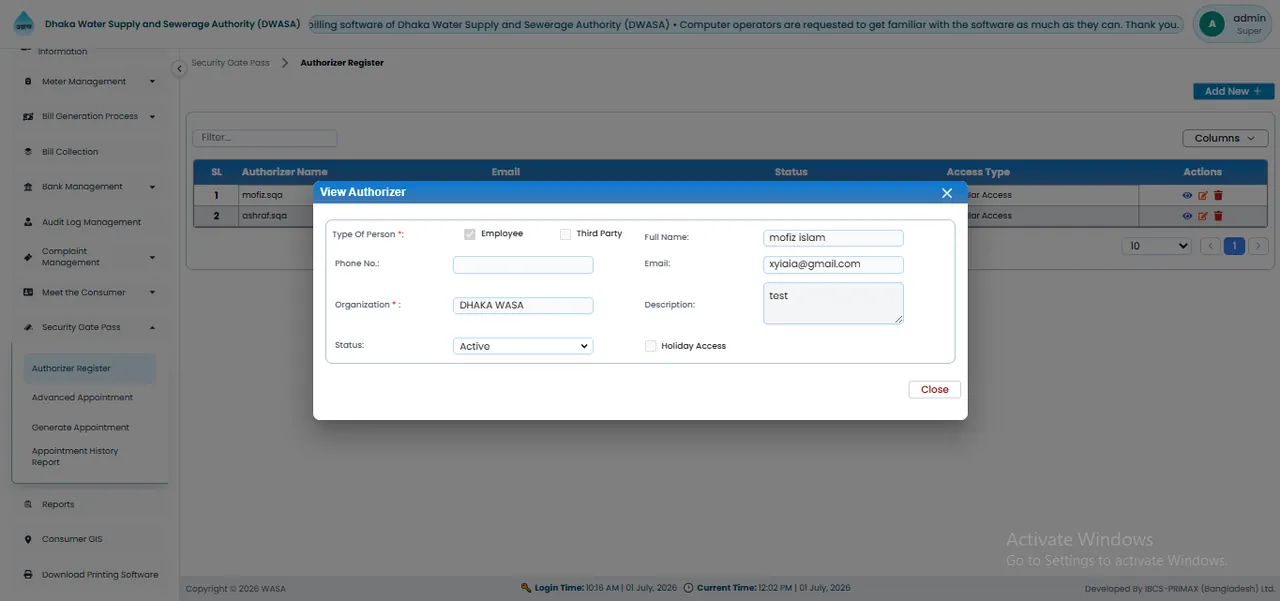This screenshot has height=601, width=1280.
Task: Click the Description text area
Action: pyautogui.click(x=833, y=303)
